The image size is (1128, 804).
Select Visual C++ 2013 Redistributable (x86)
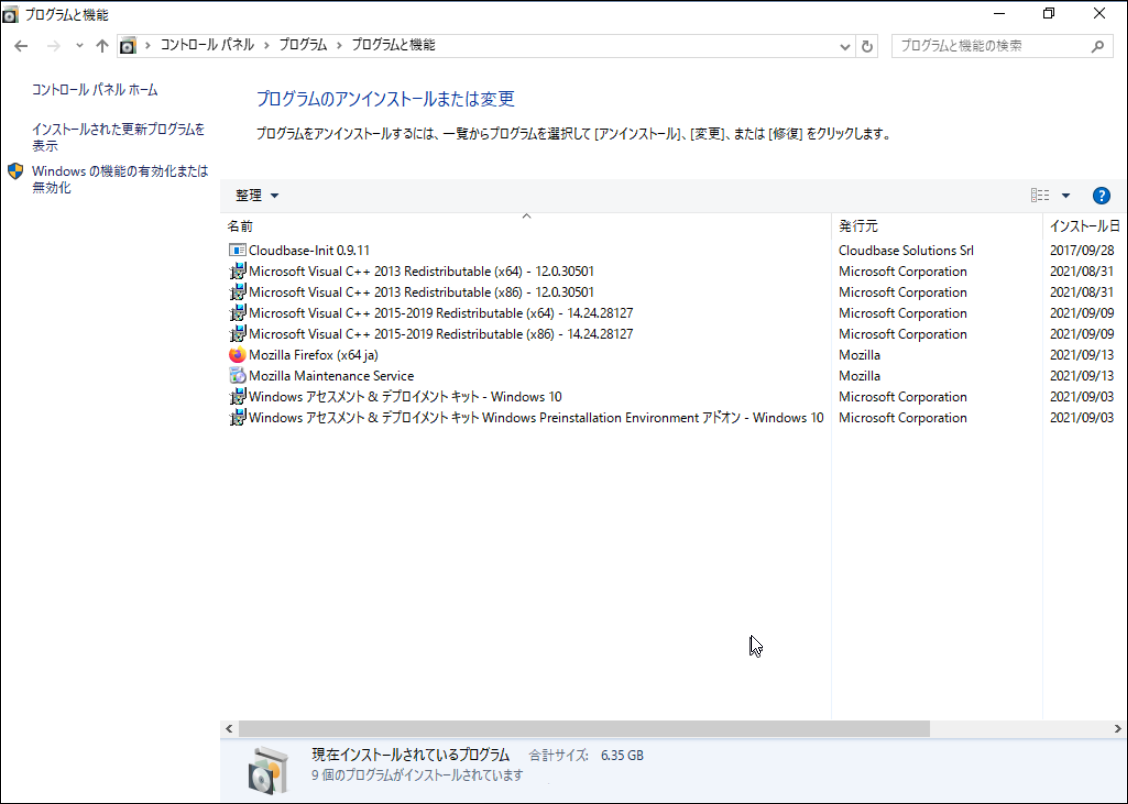pos(421,292)
